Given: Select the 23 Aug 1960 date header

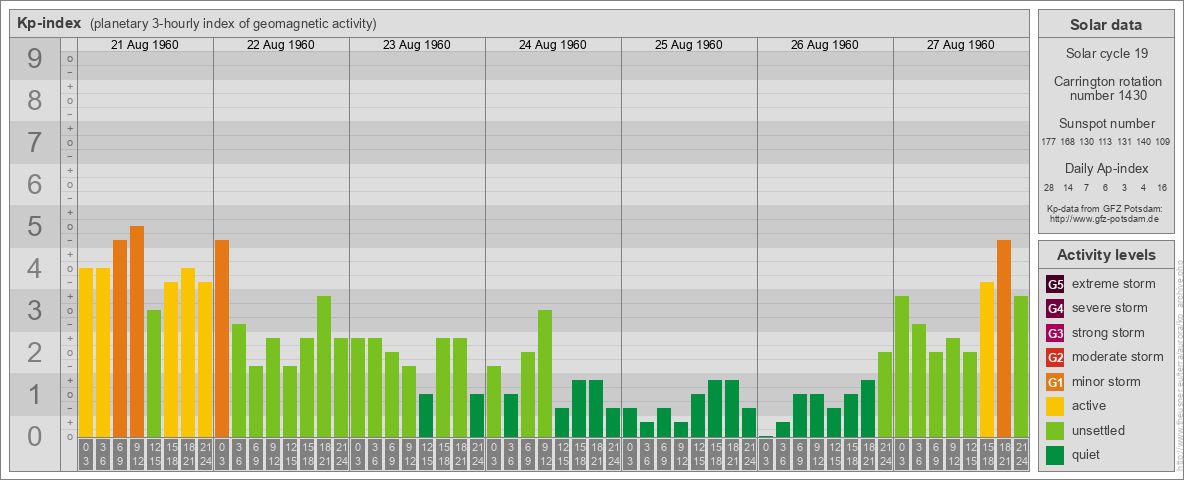Looking at the screenshot, I should (x=417, y=45).
